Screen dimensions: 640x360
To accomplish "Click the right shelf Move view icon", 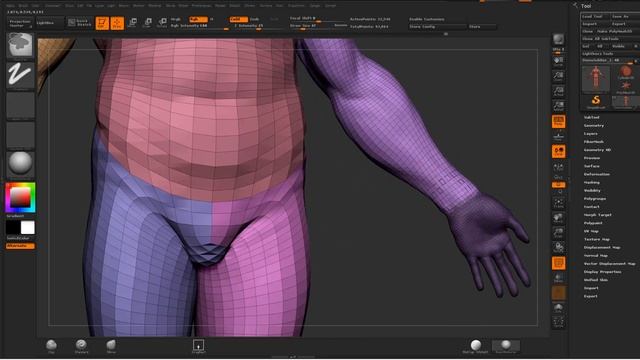I will (558, 218).
